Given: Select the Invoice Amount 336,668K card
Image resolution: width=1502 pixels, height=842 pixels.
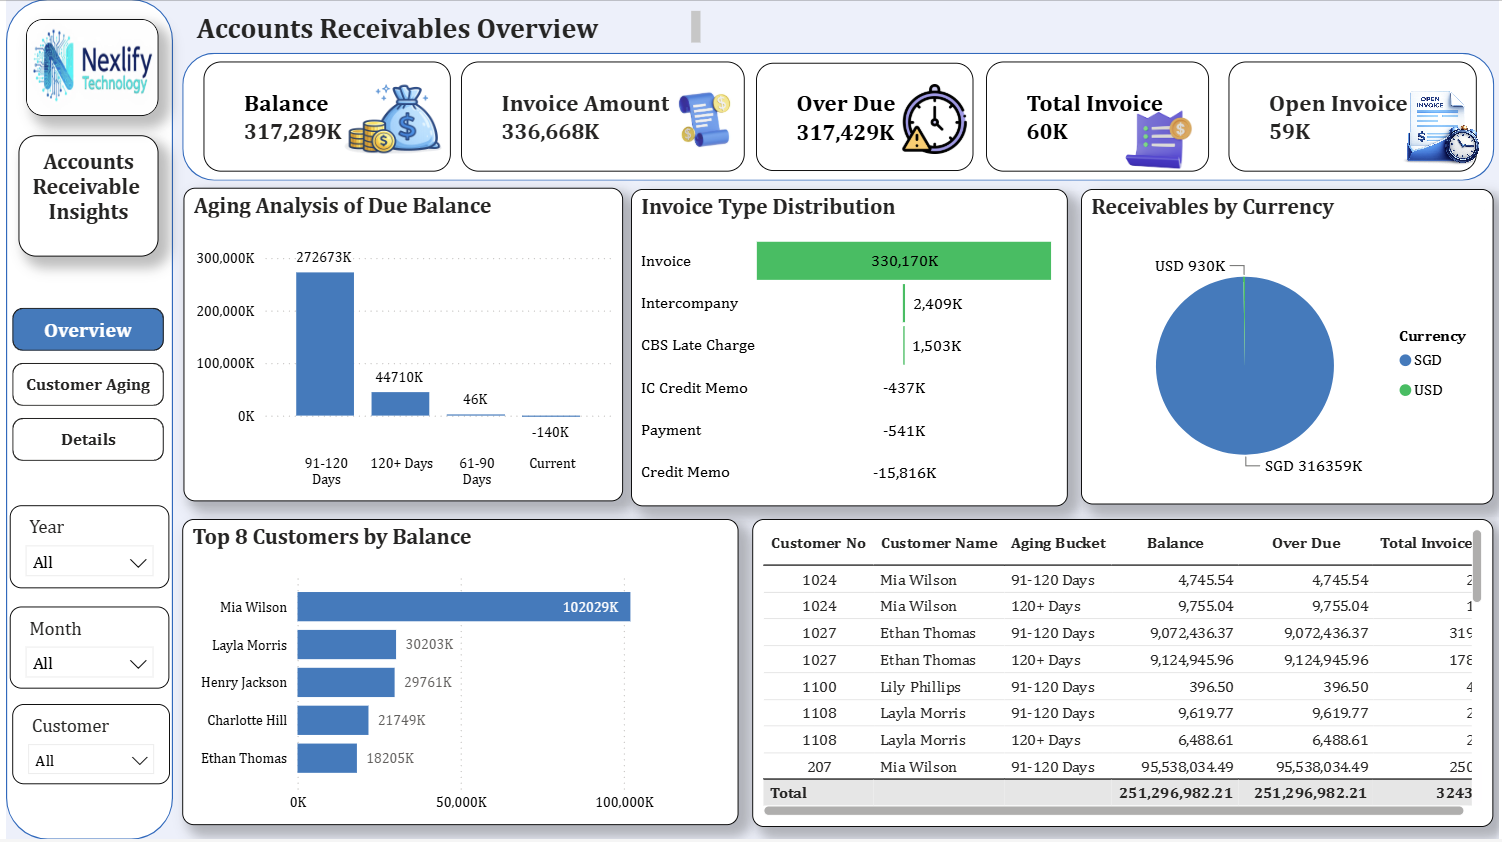Looking at the screenshot, I should click(x=602, y=117).
